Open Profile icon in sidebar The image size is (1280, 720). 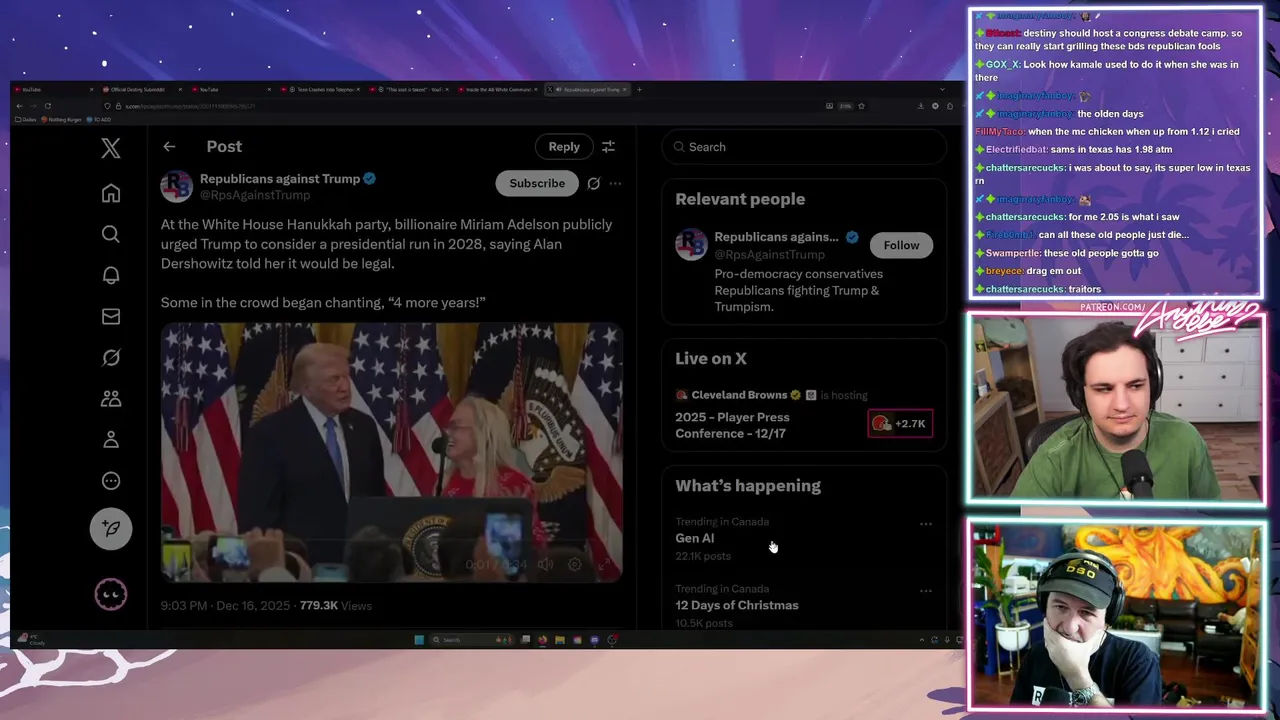[x=111, y=439]
